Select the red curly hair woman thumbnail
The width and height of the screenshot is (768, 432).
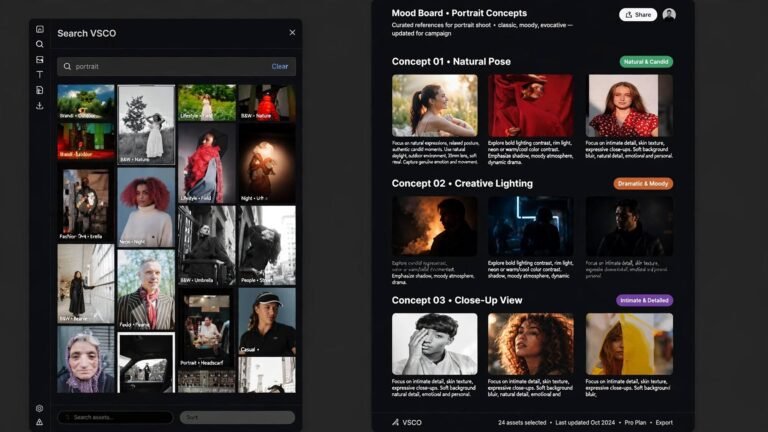coord(146,207)
